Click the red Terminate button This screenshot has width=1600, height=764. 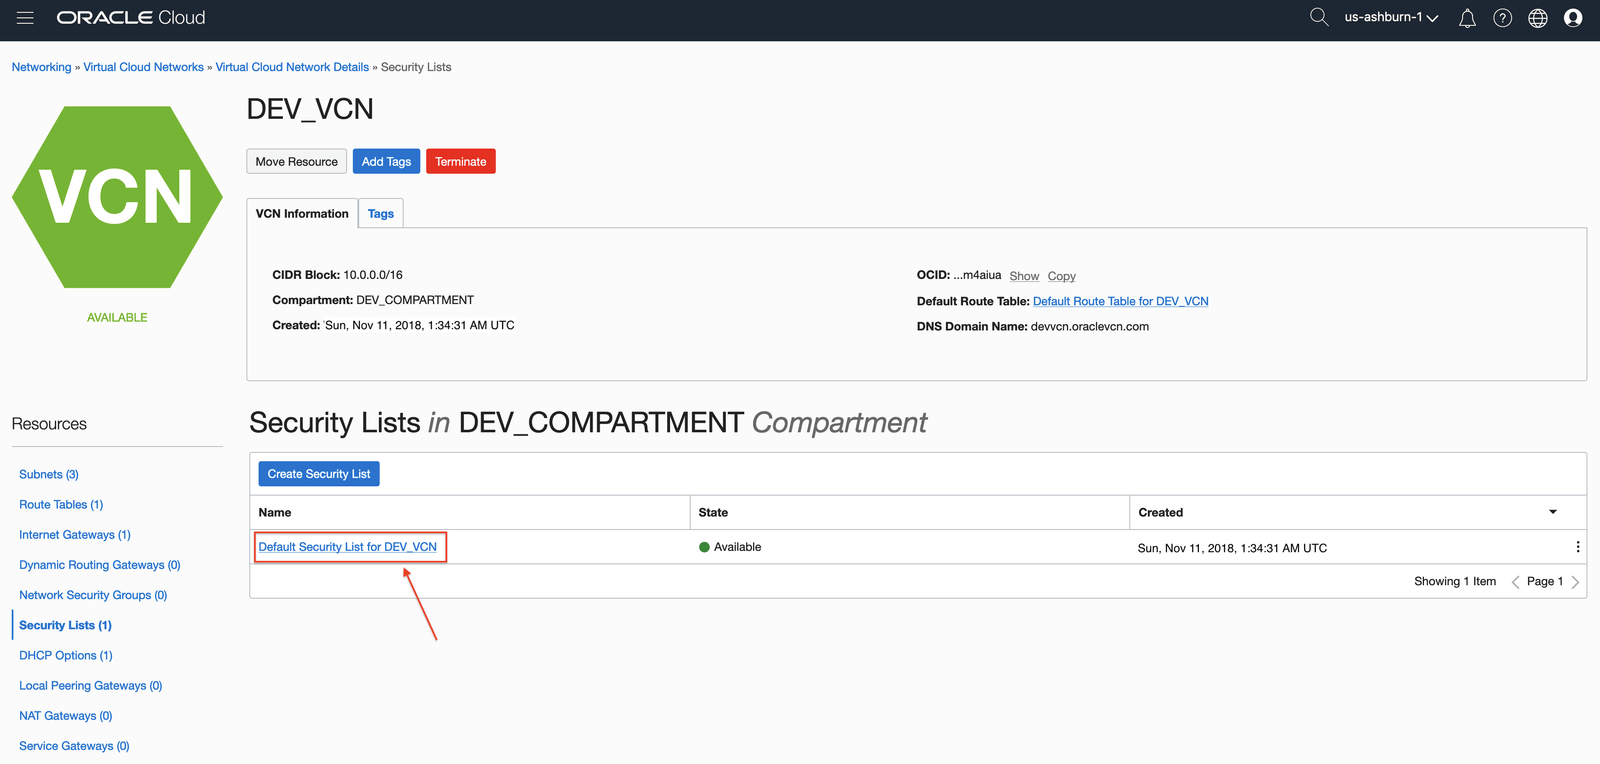(460, 162)
